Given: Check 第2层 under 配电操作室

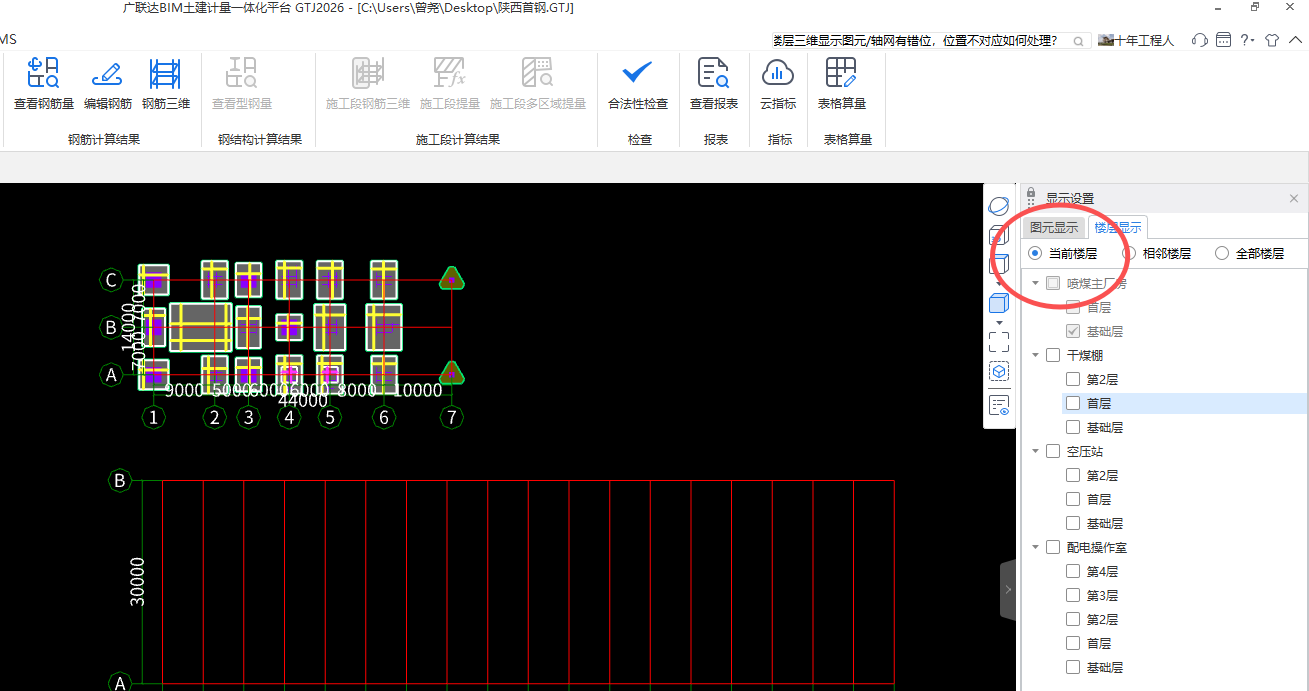Looking at the screenshot, I should pos(1073,619).
